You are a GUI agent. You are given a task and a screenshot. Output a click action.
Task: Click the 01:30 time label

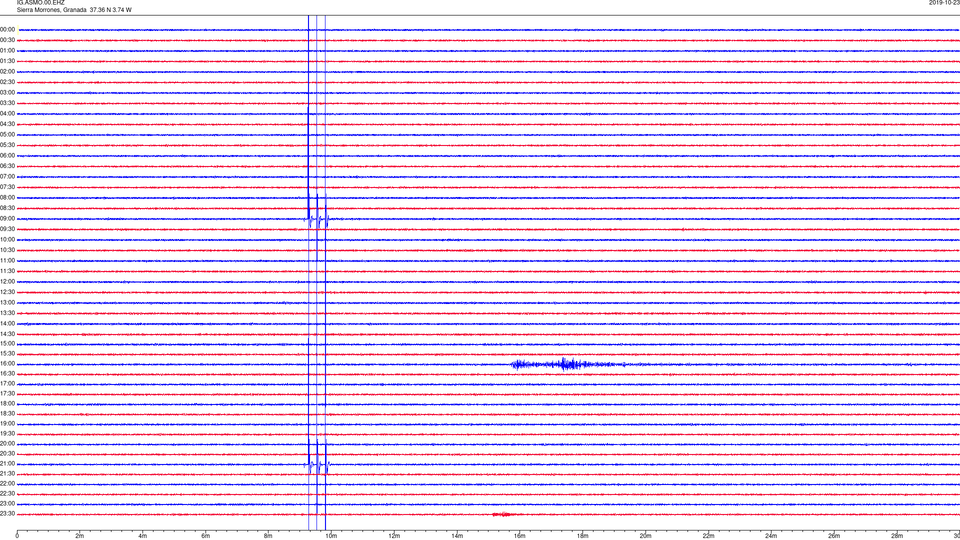(x=7, y=61)
